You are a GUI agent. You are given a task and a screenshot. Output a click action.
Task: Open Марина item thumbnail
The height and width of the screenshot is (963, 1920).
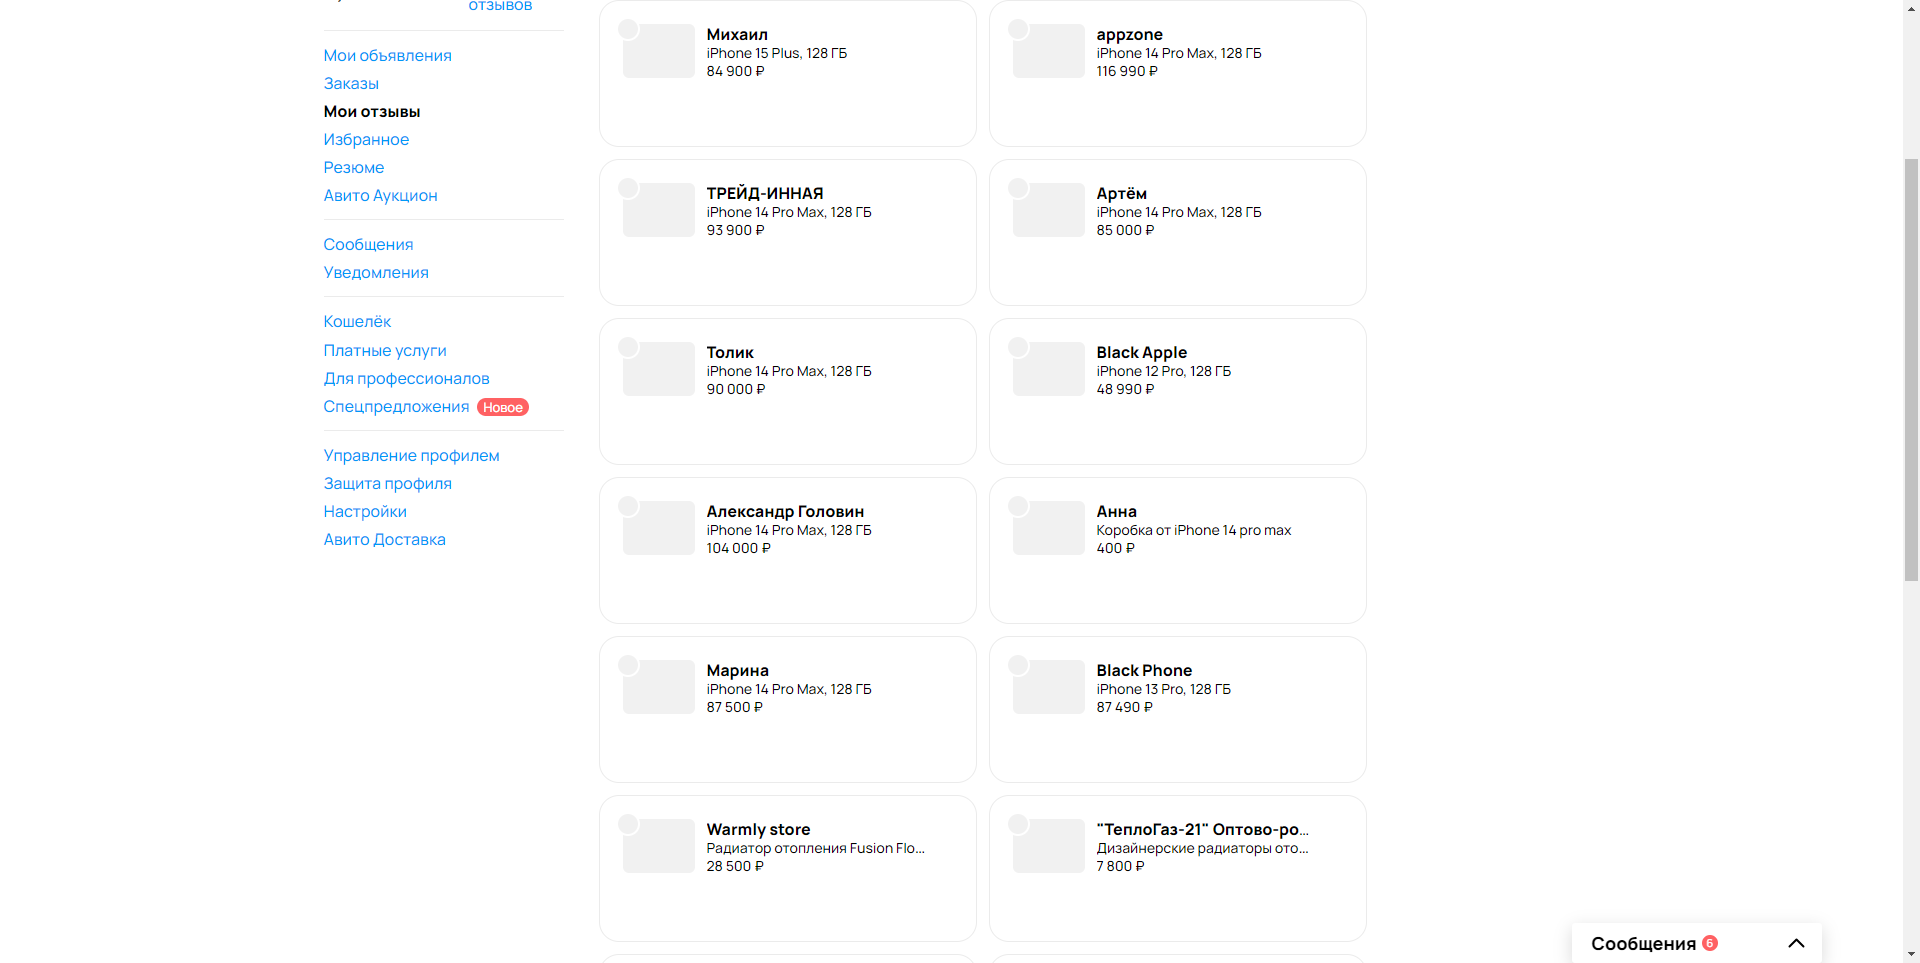(x=659, y=687)
